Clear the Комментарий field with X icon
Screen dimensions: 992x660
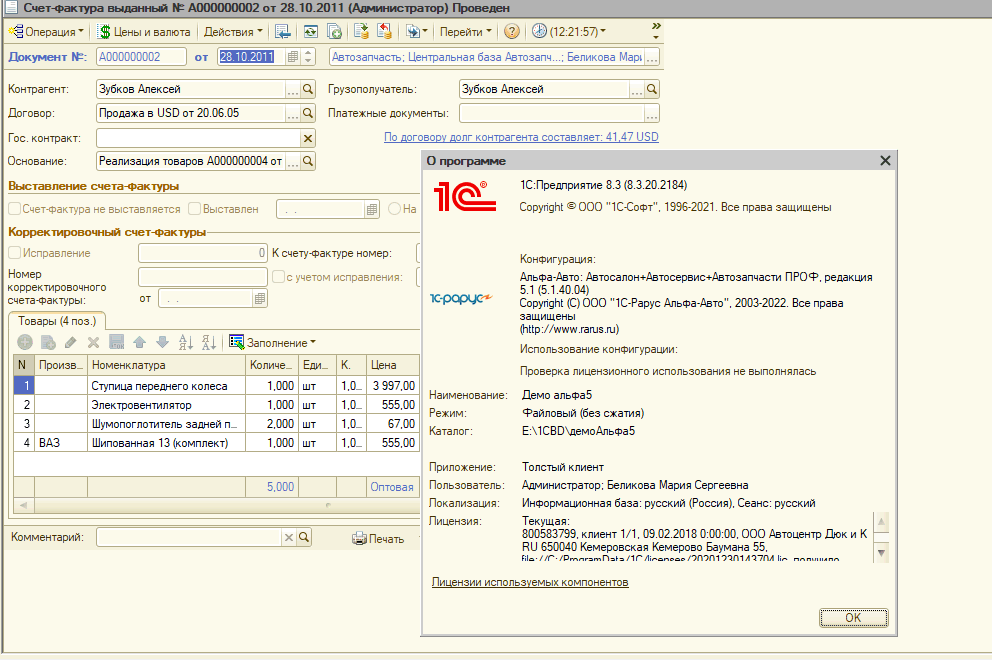coord(288,537)
